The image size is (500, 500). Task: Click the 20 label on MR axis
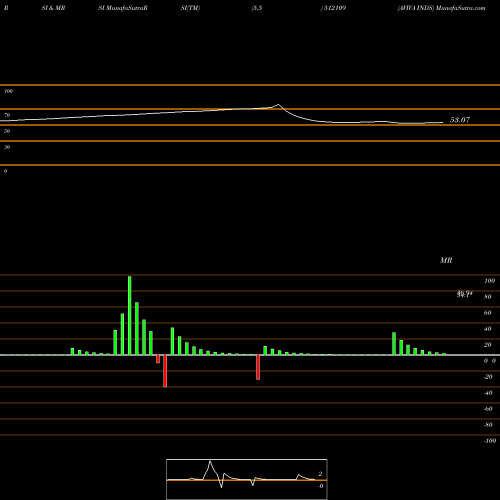[488, 345]
